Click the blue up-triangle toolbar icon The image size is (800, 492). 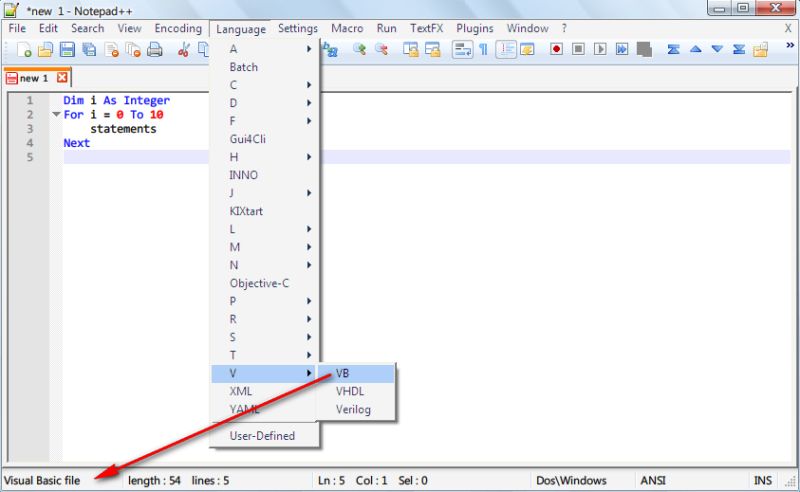tap(695, 50)
